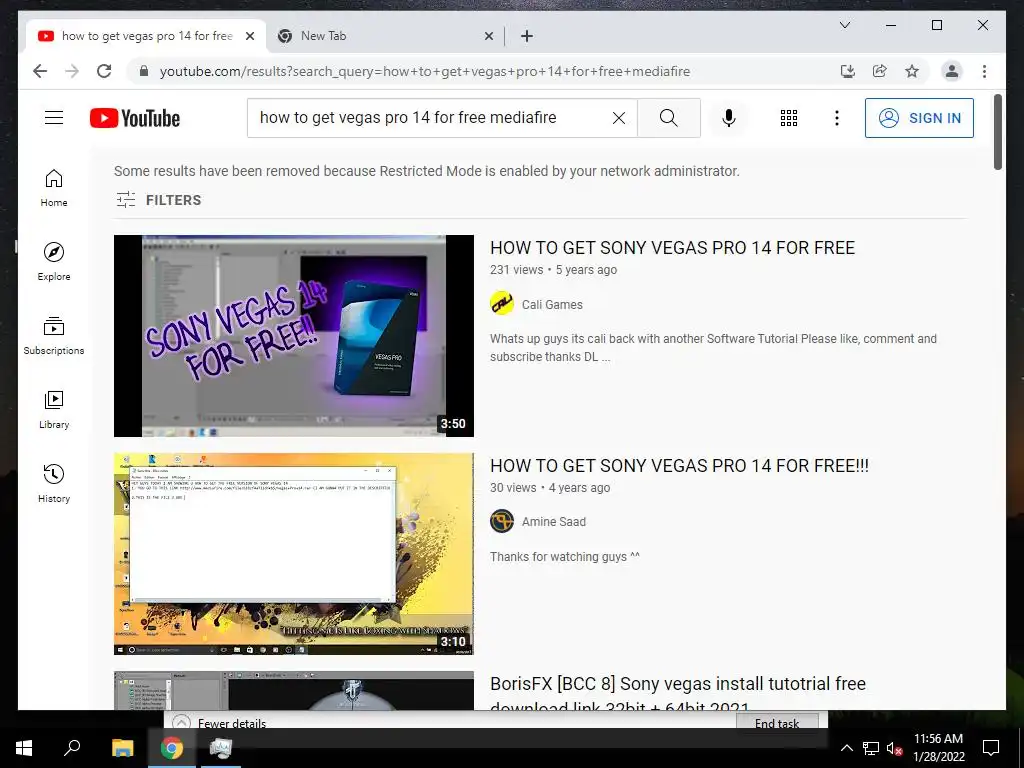Image resolution: width=1024 pixels, height=768 pixels.
Task: Open the YouTube guide hamburger menu
Action: [54, 118]
